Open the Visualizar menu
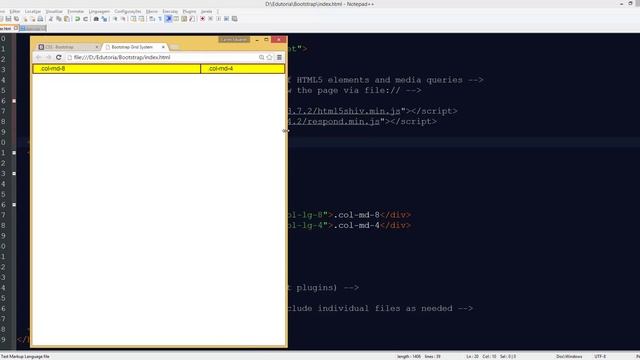The height and width of the screenshot is (360, 640). click(x=54, y=11)
